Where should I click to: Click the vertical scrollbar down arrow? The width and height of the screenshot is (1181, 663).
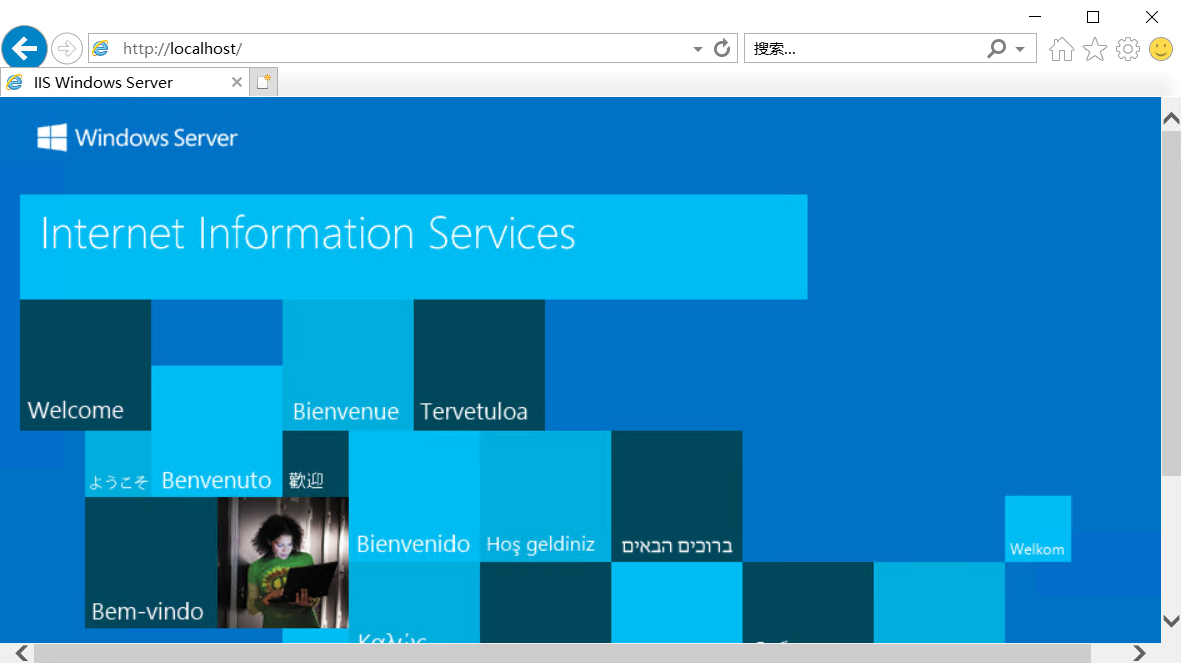1170,622
